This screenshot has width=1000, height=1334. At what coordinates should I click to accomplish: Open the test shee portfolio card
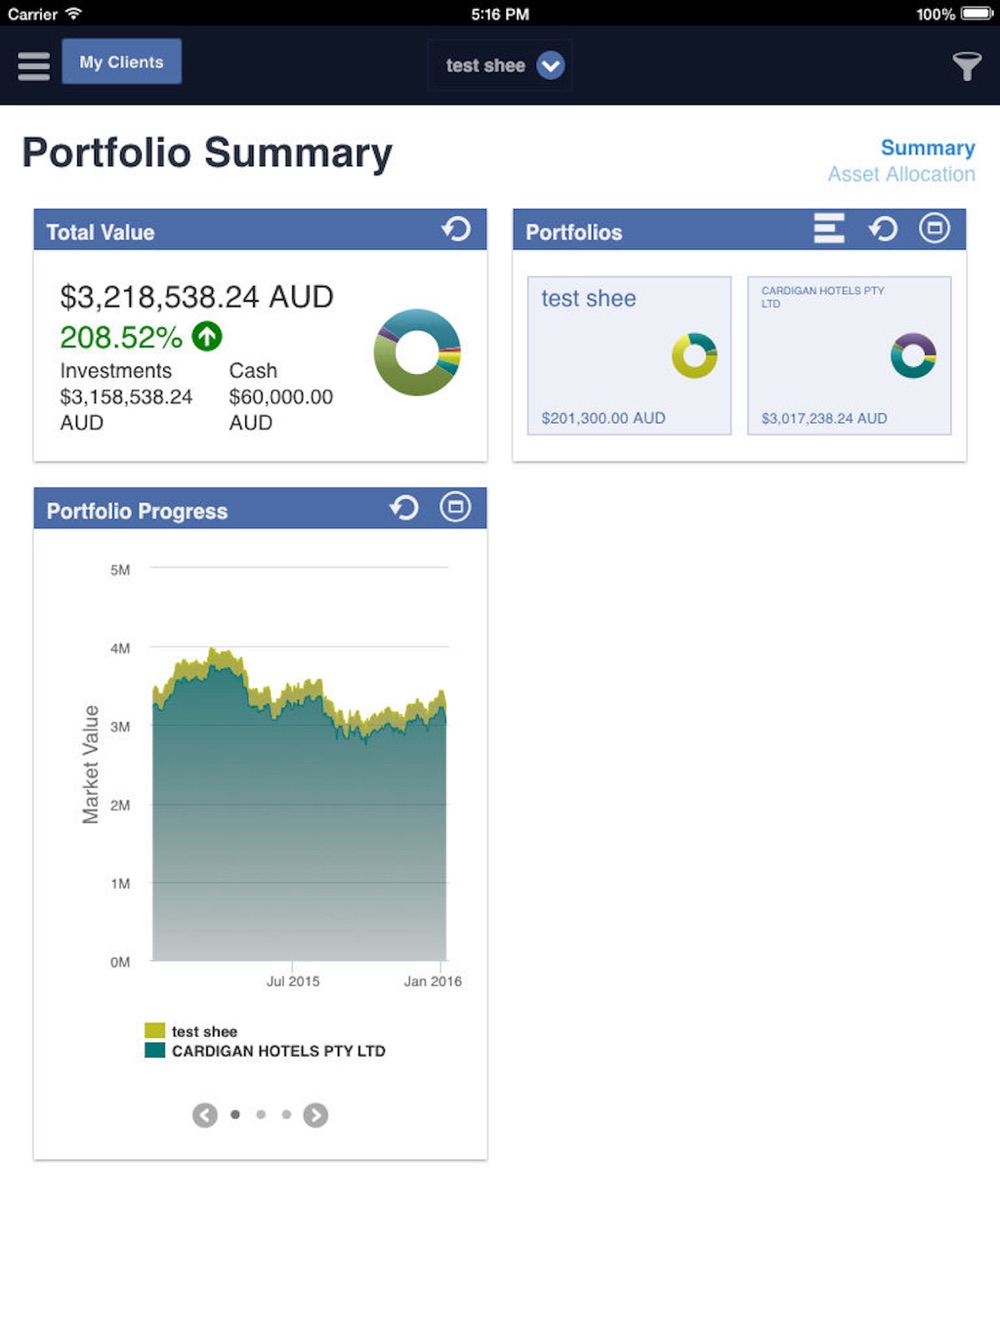pyautogui.click(x=629, y=355)
